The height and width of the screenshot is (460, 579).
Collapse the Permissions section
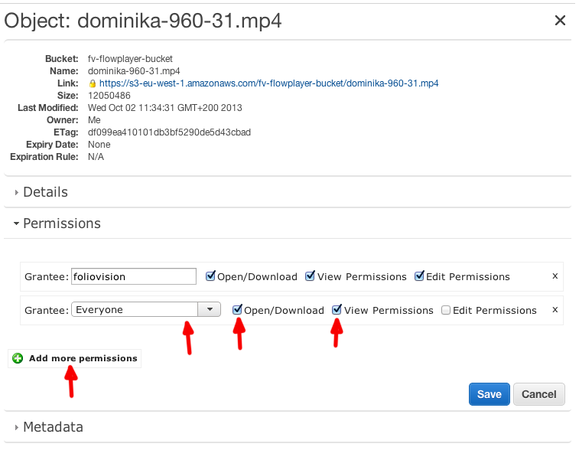57,223
